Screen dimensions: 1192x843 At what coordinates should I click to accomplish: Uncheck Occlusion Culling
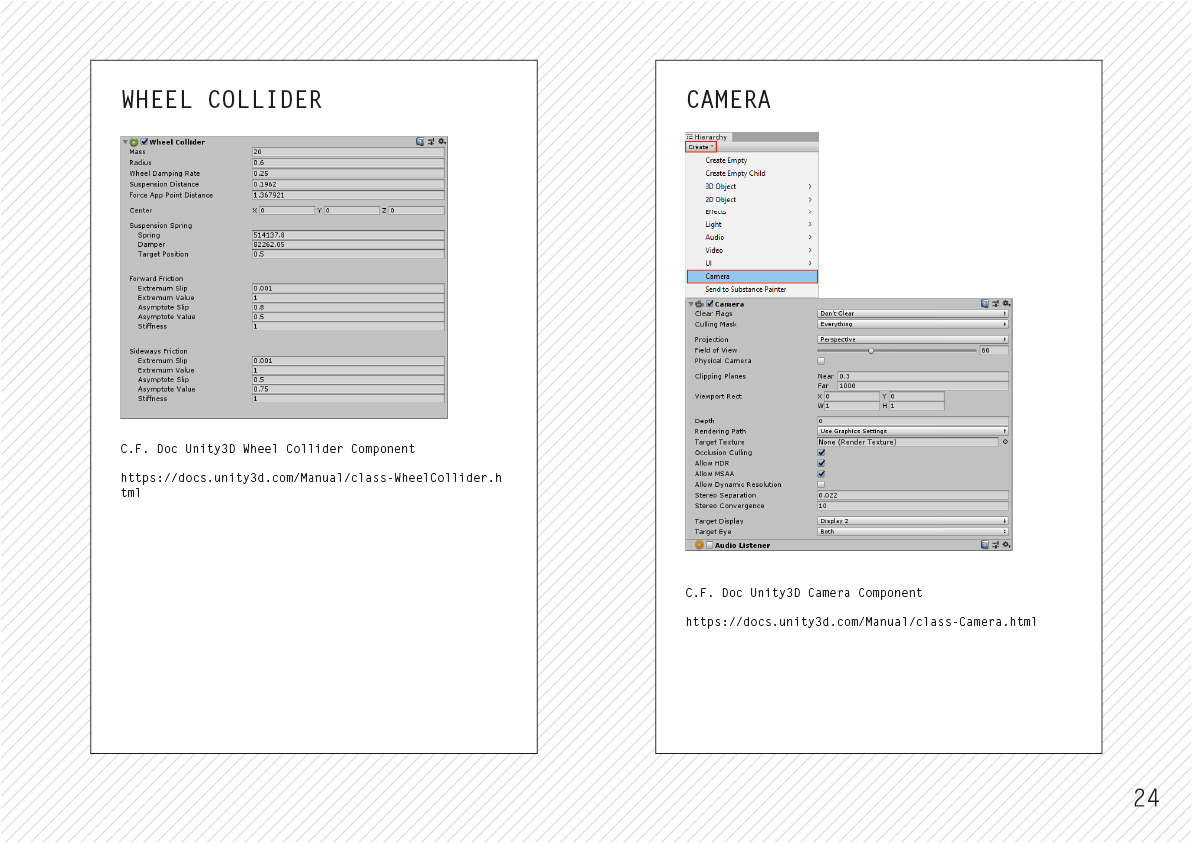821,452
